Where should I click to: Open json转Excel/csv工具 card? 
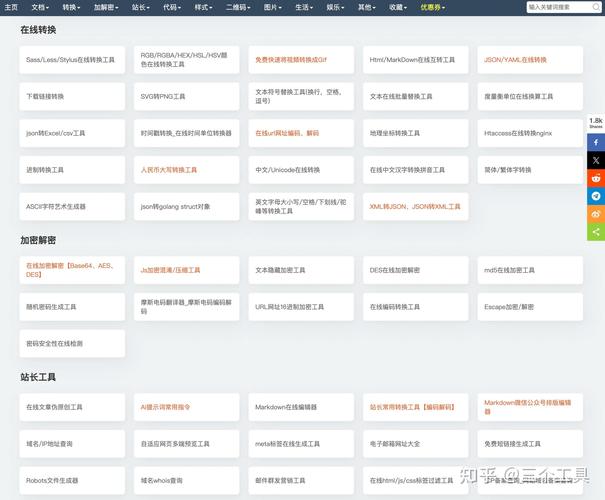72,133
